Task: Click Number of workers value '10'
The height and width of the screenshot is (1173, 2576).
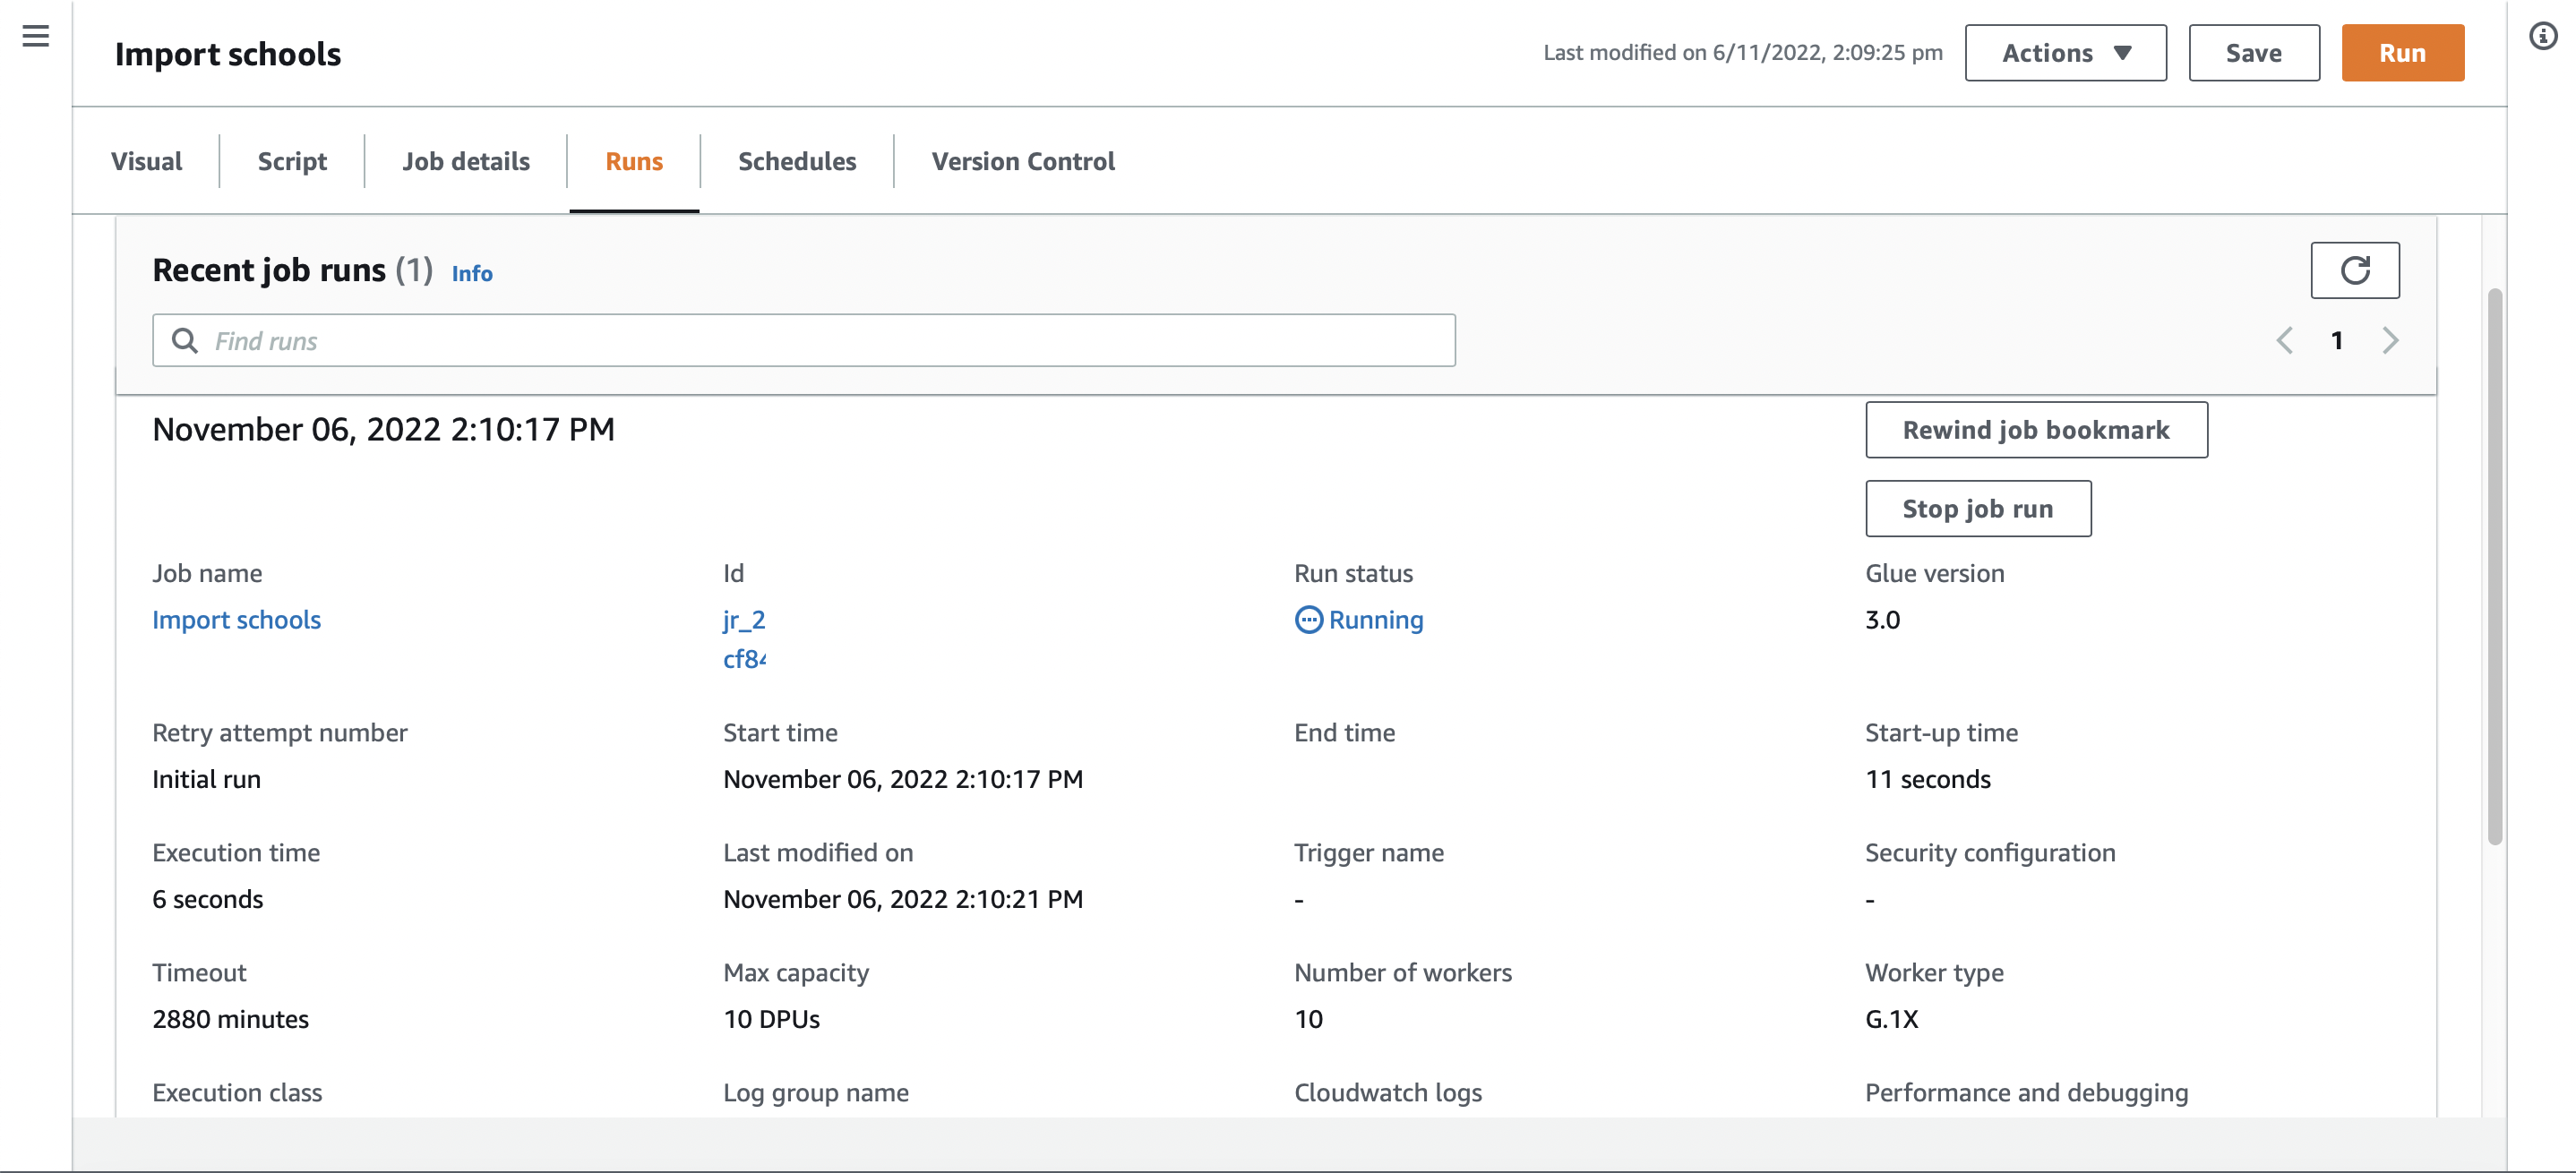Action: (1308, 1019)
